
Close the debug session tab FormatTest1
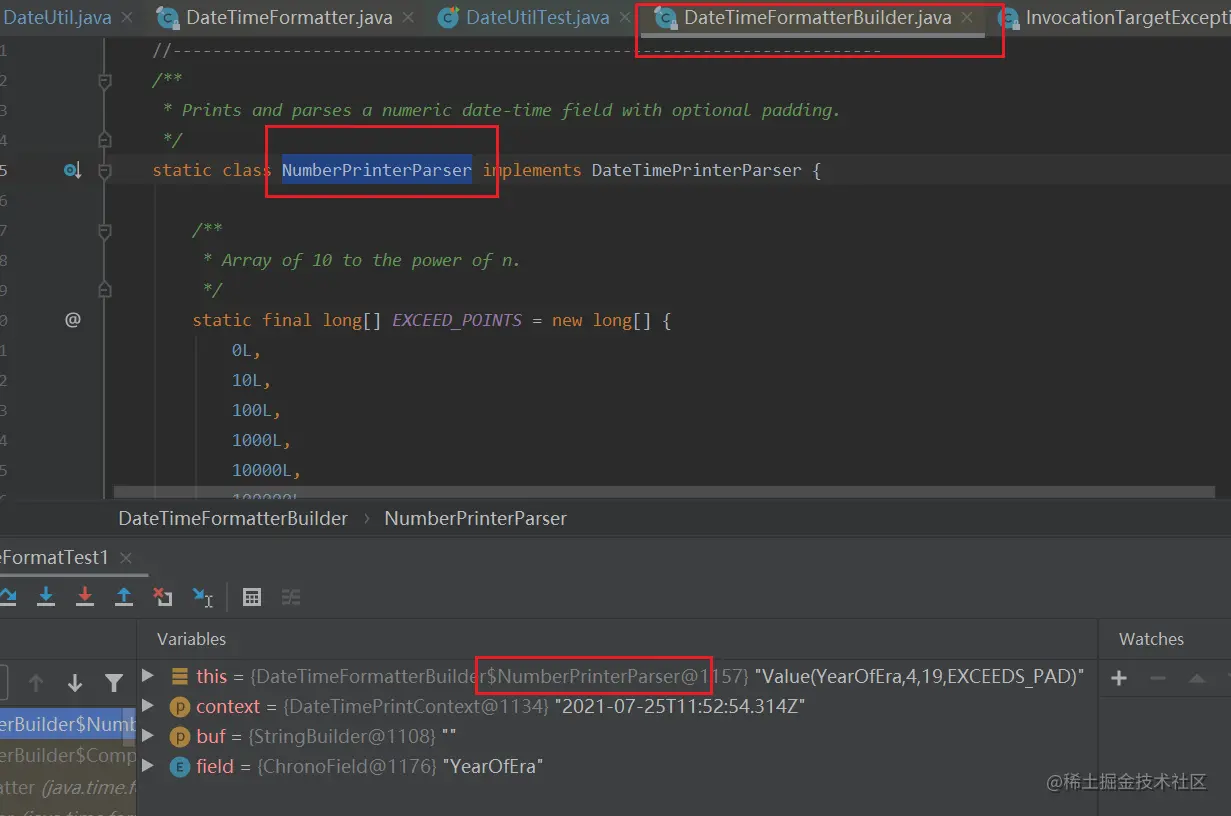point(126,558)
